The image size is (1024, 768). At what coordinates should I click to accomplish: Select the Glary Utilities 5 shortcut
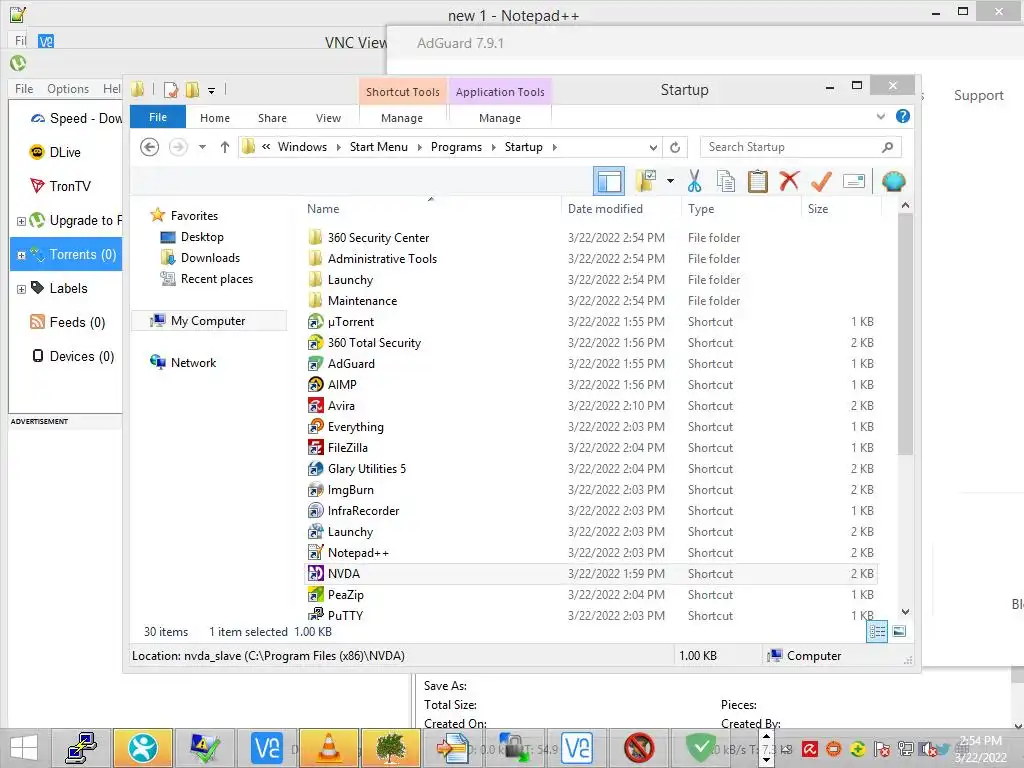[x=367, y=469]
